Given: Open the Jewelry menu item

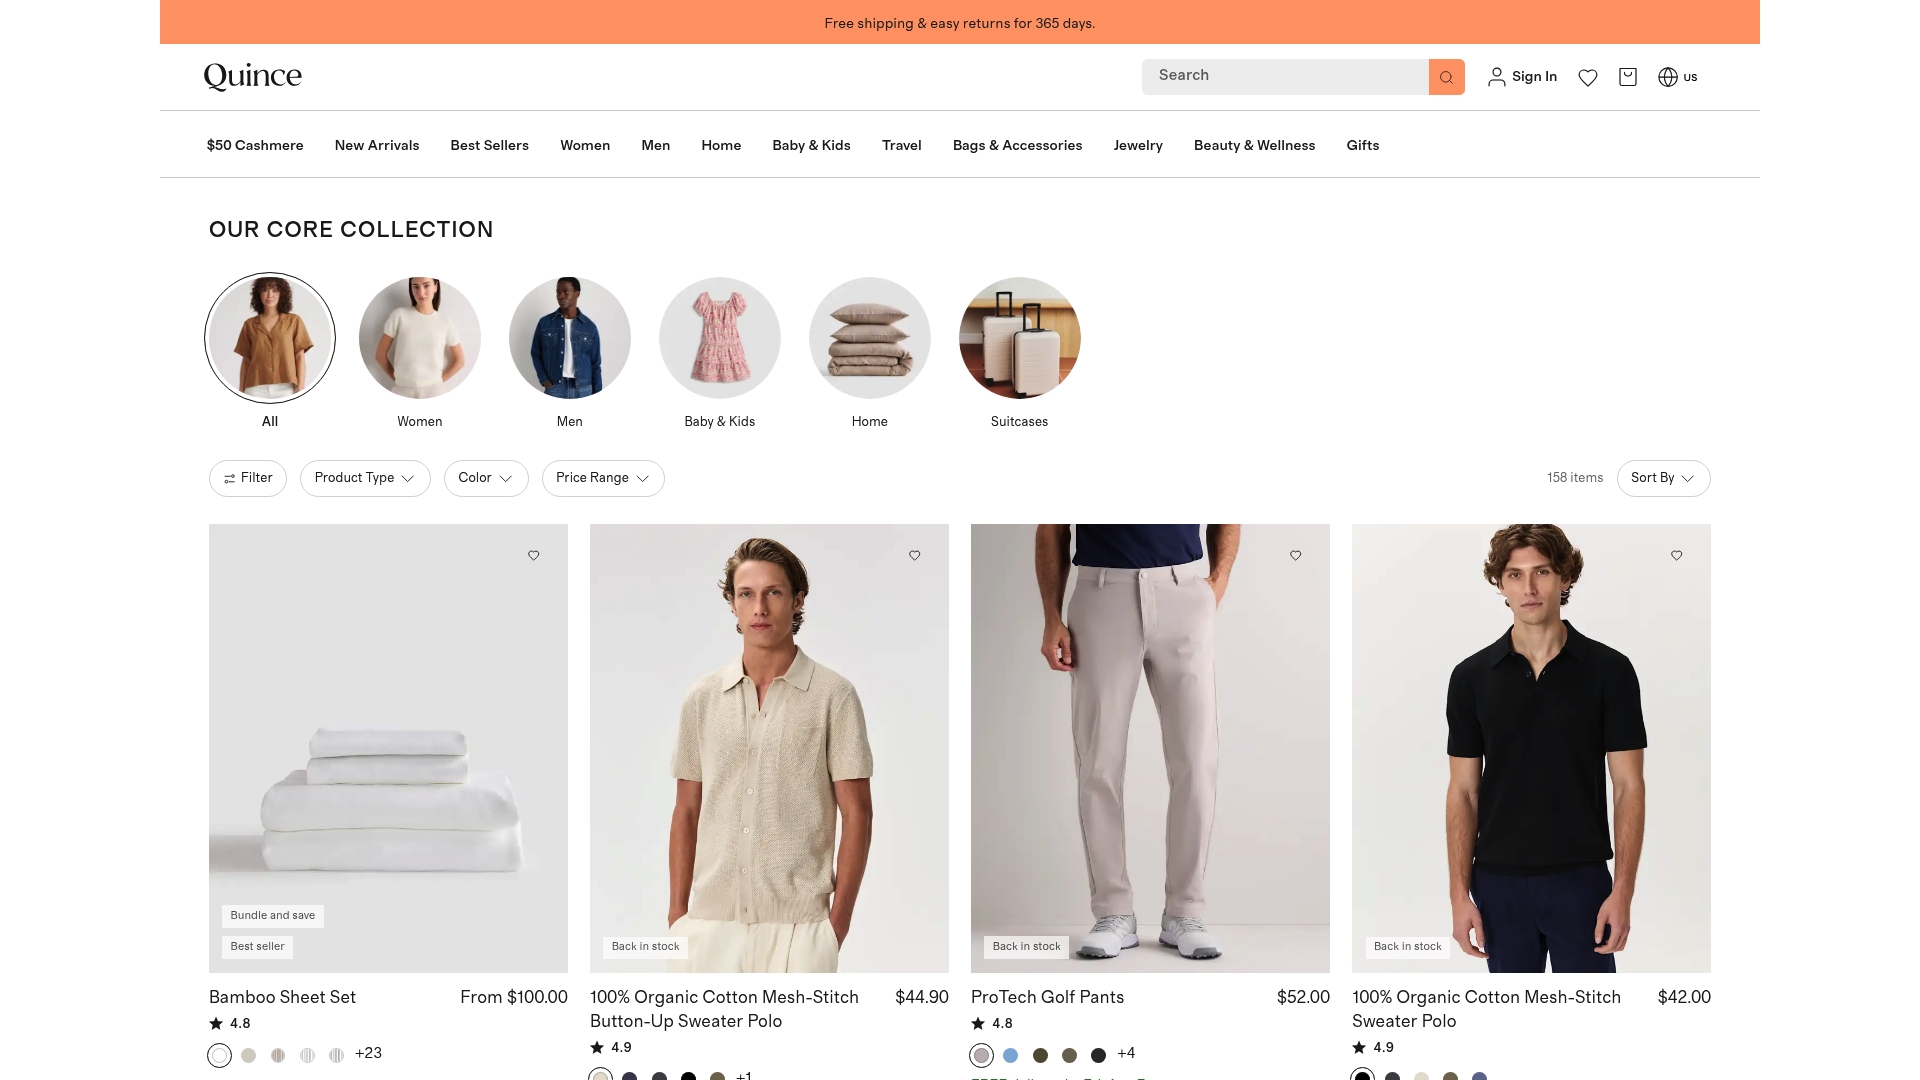Looking at the screenshot, I should pyautogui.click(x=1138, y=145).
